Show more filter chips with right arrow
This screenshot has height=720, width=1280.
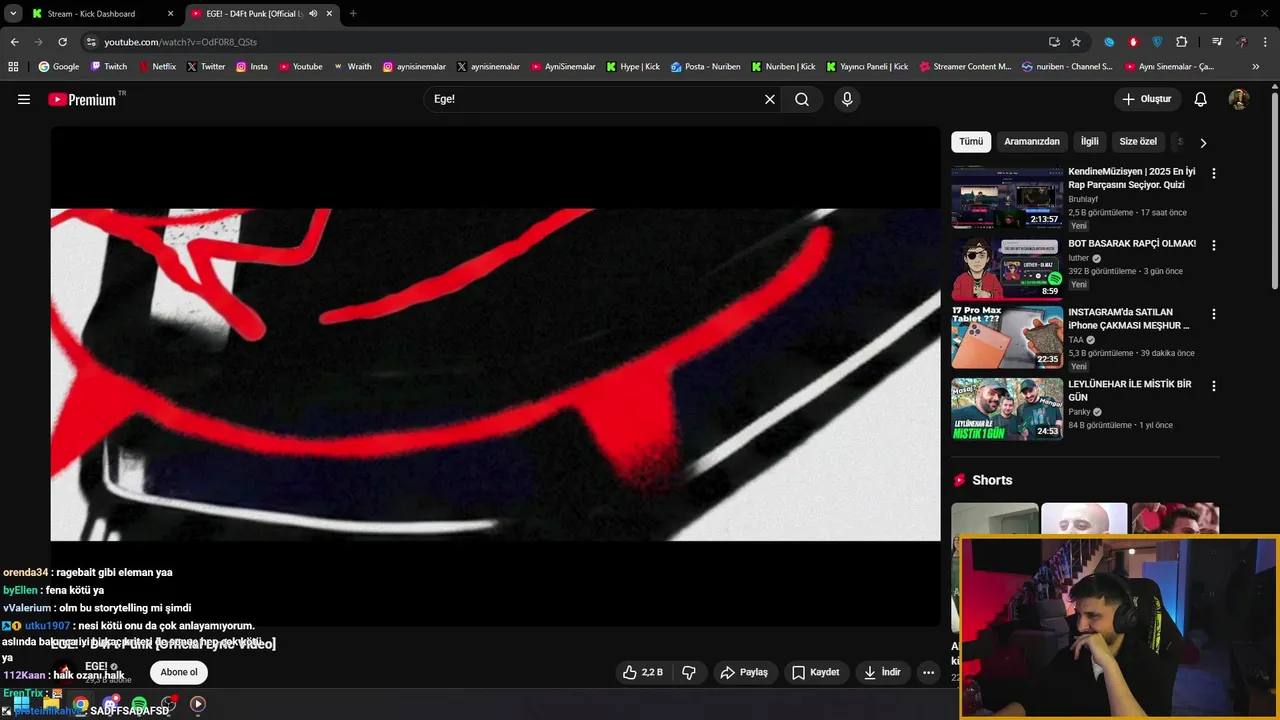[1203, 143]
